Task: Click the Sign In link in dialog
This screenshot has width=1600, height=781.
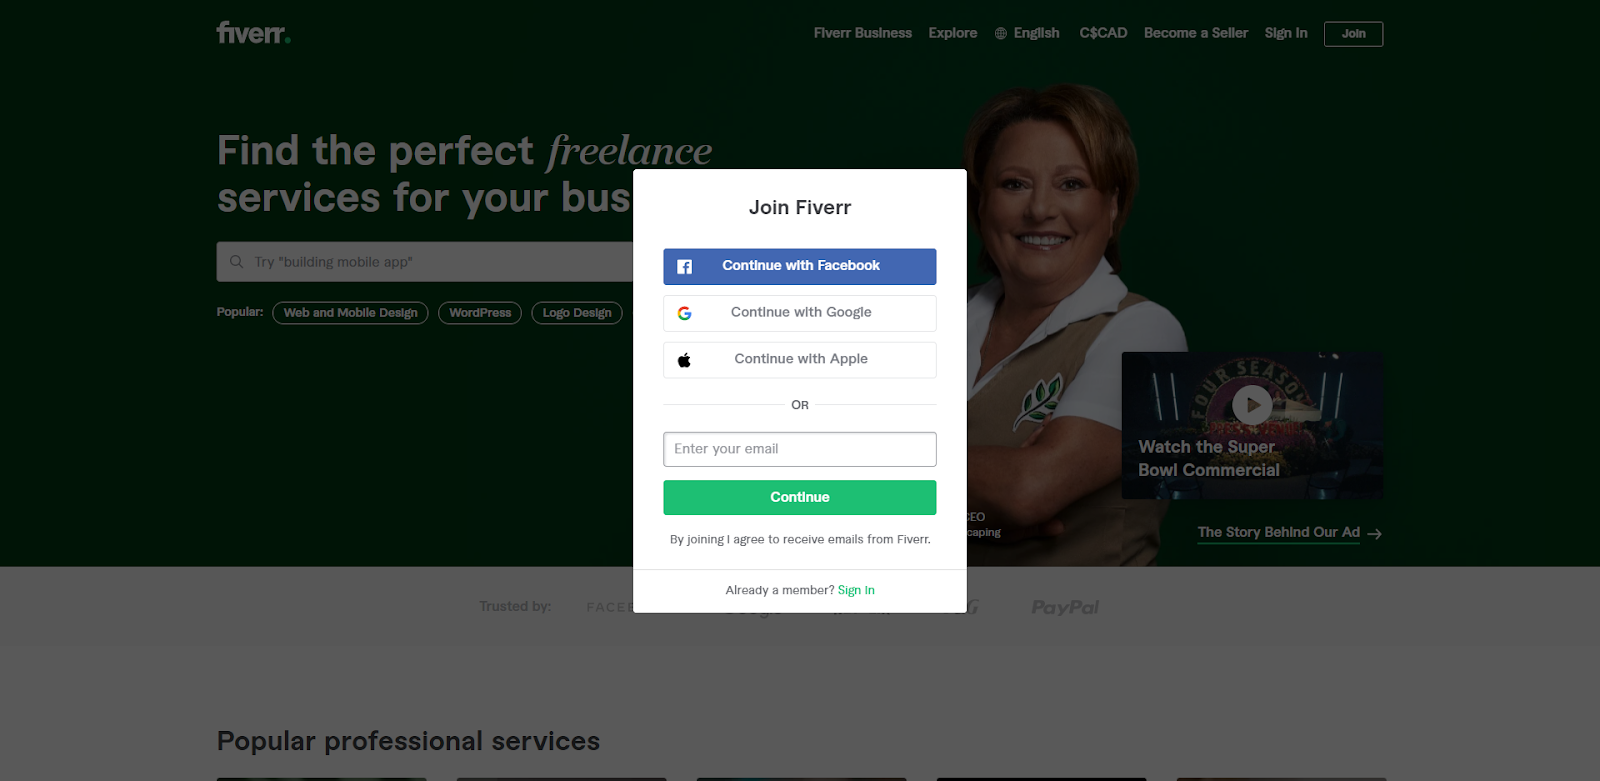Action: [x=856, y=590]
